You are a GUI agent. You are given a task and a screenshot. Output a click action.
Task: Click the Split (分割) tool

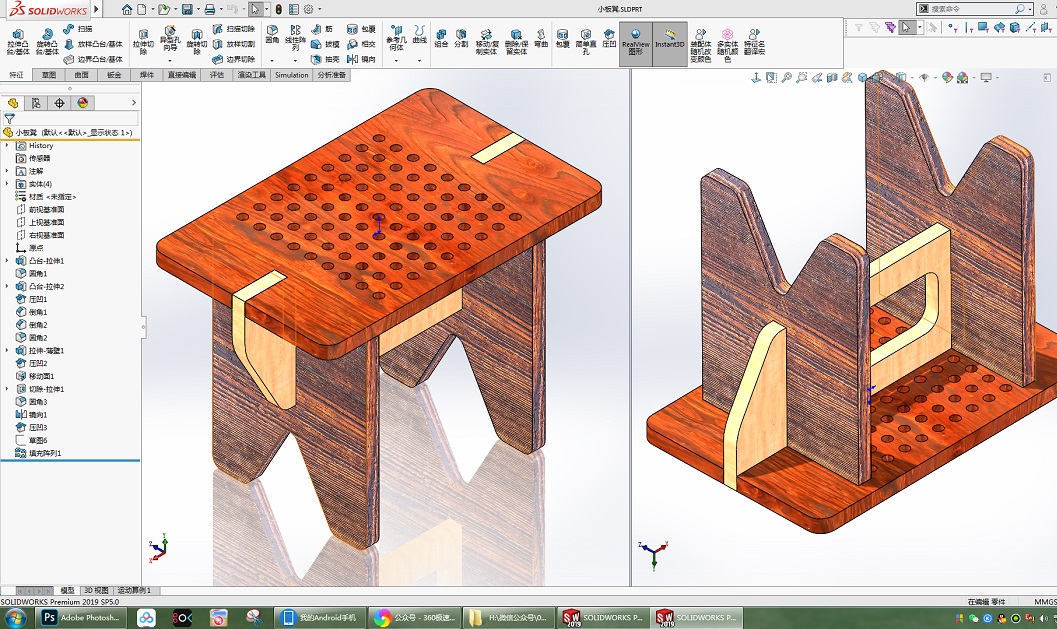pos(461,38)
